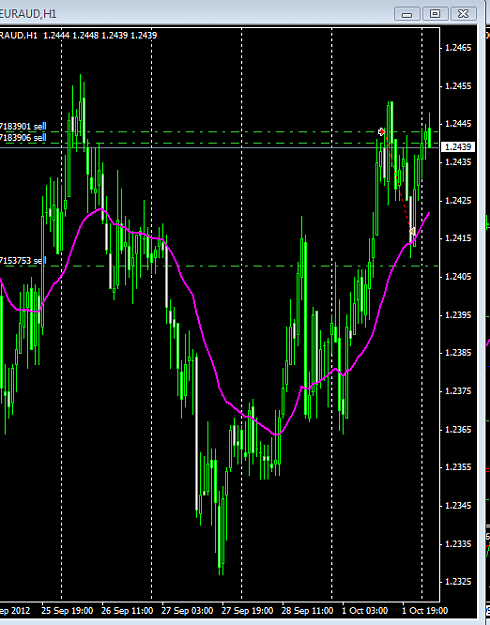Viewport: 490px width, 625px height.
Task: Click the red sell entry arrow marker
Action: [382, 132]
